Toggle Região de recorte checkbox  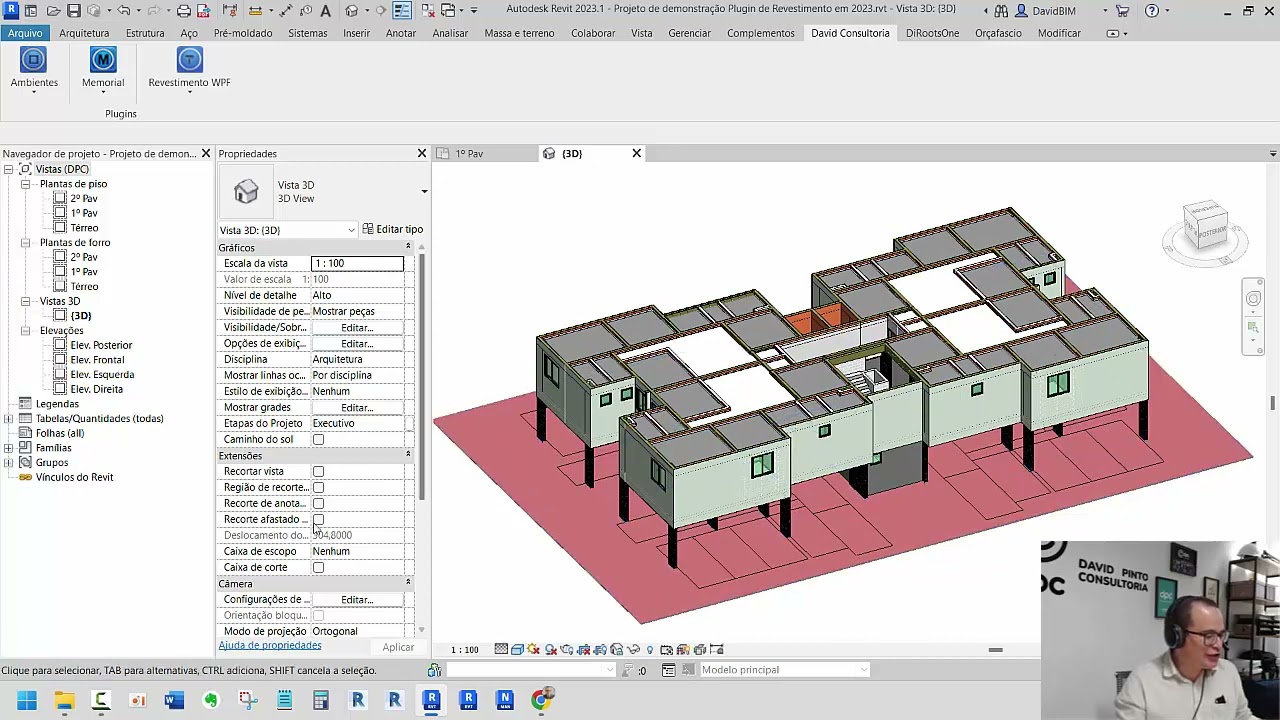[x=318, y=488]
